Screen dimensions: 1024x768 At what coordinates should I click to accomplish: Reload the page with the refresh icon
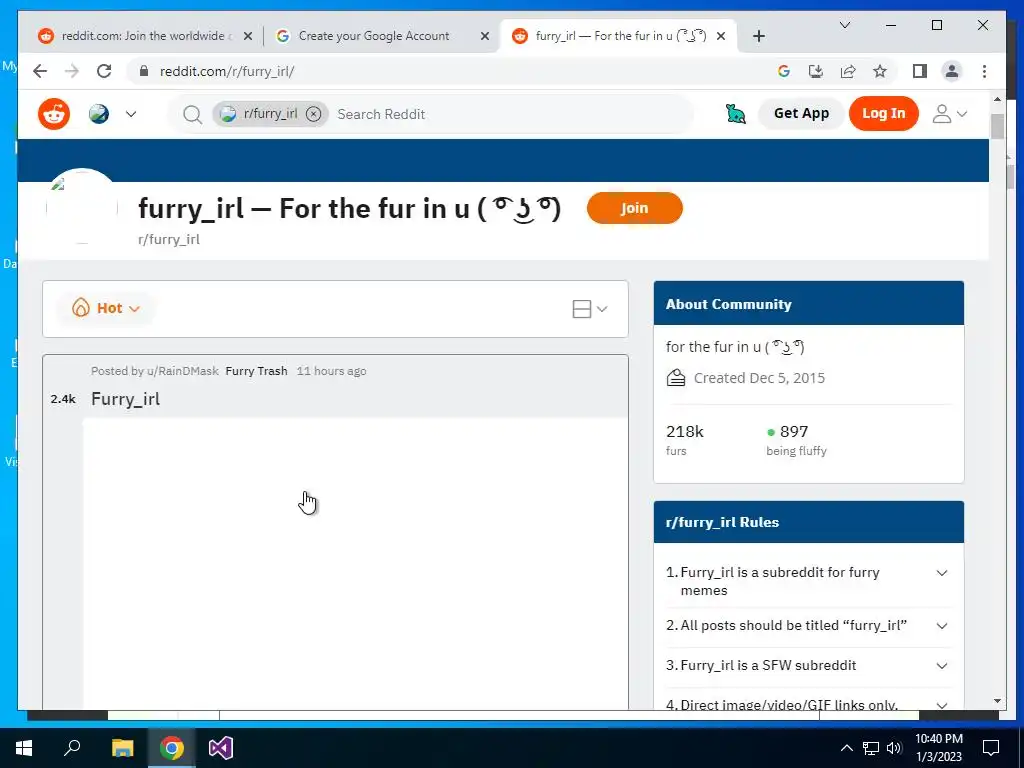click(x=104, y=71)
